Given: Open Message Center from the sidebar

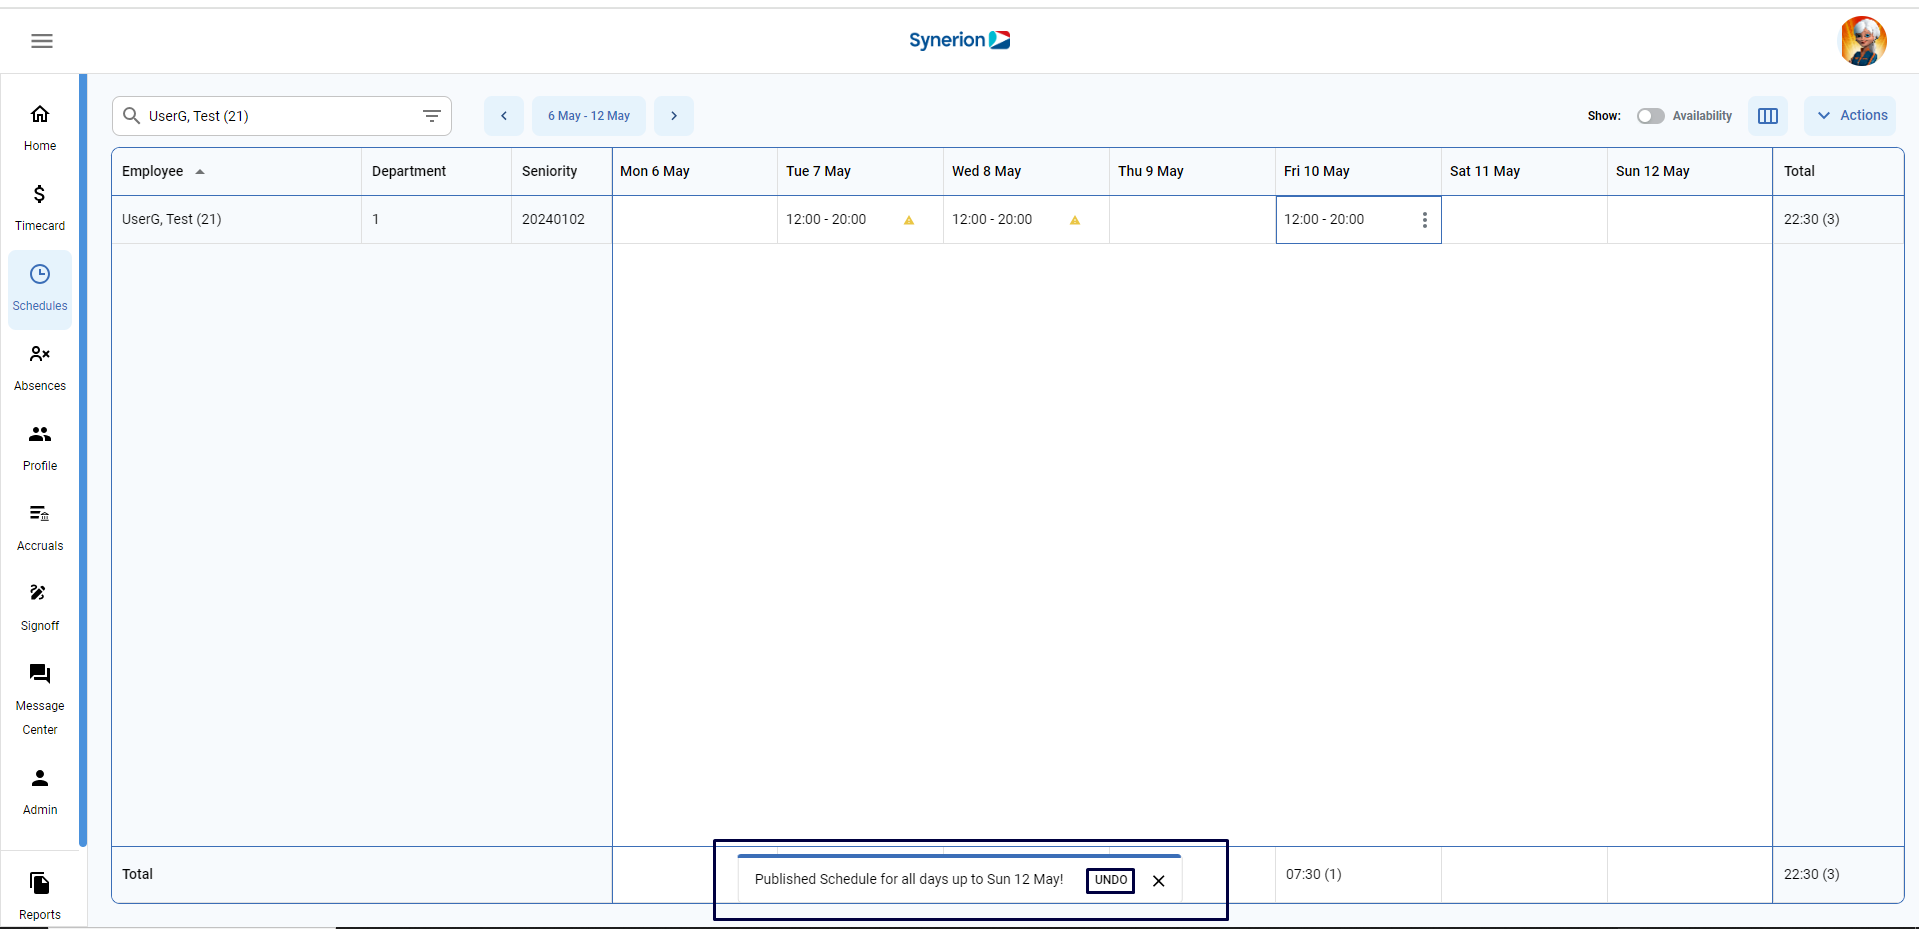Looking at the screenshot, I should pyautogui.click(x=40, y=701).
